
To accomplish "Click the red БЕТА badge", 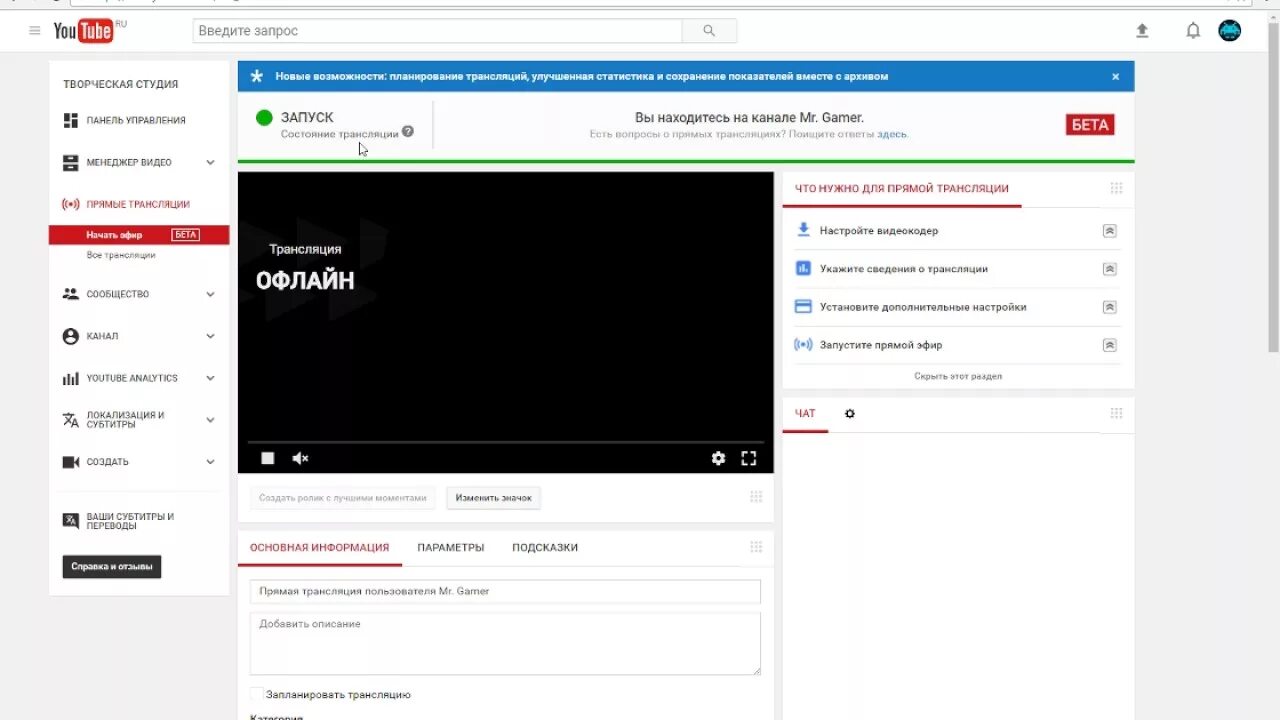I will point(1090,125).
